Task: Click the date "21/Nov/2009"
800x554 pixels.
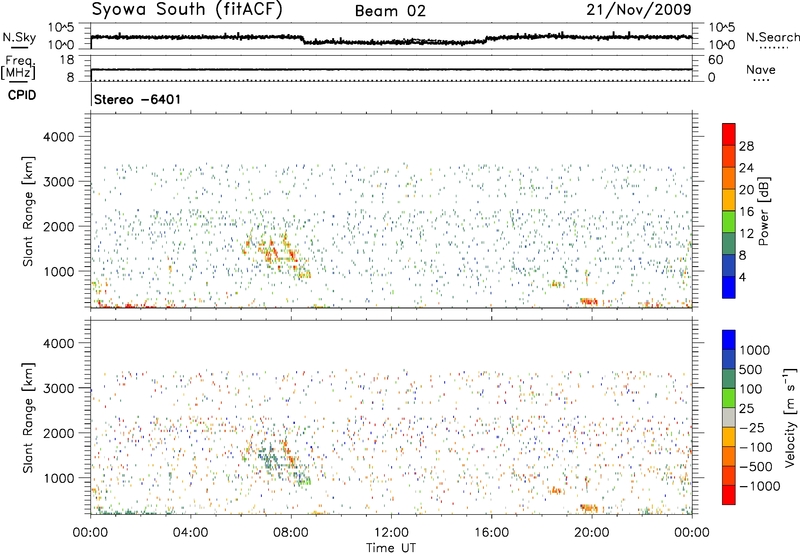Action: [639, 9]
